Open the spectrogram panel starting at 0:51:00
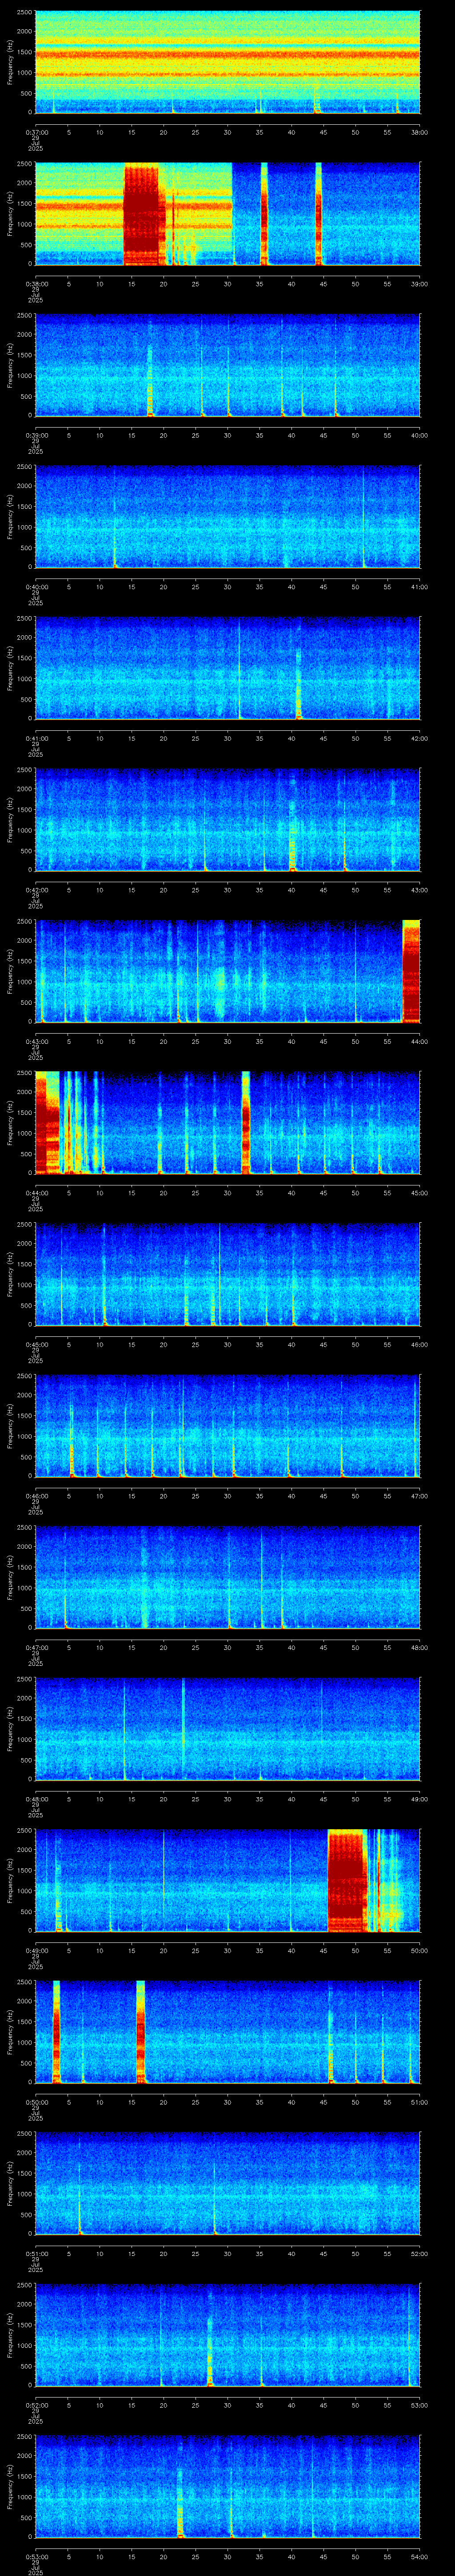This screenshot has height=2576, width=455. pyautogui.click(x=227, y=2183)
